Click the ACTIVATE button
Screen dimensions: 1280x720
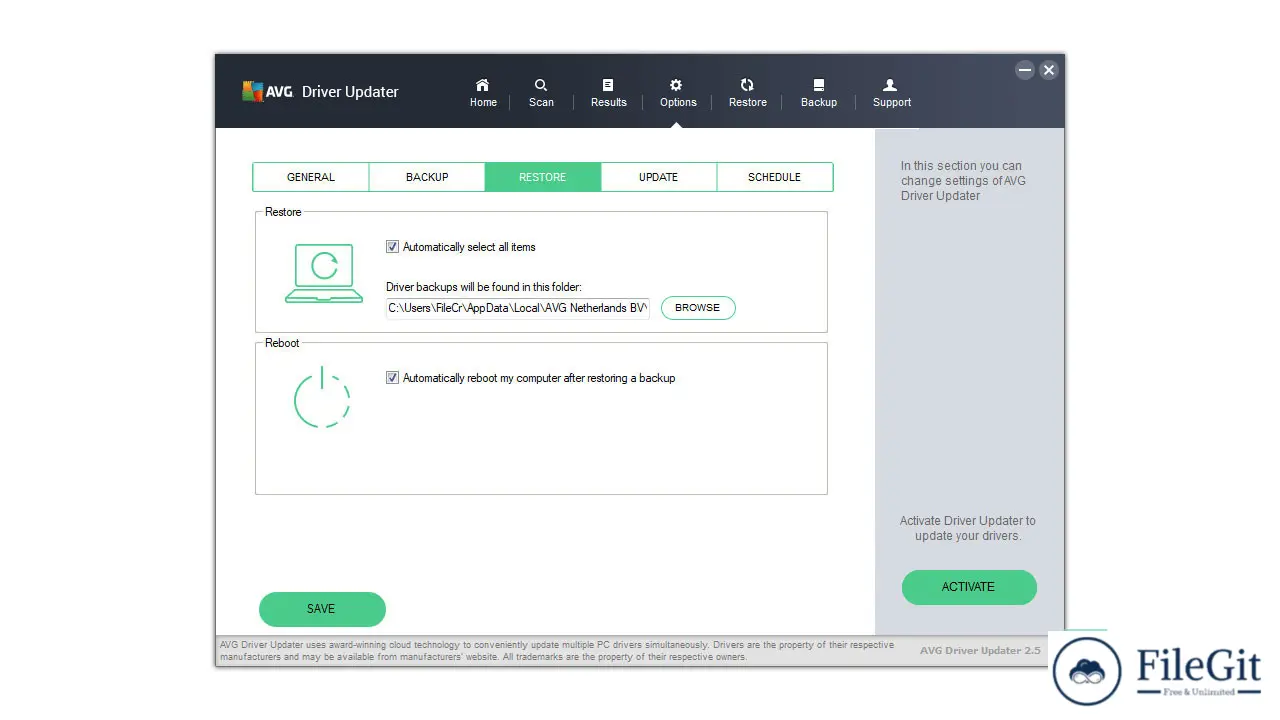tap(969, 587)
